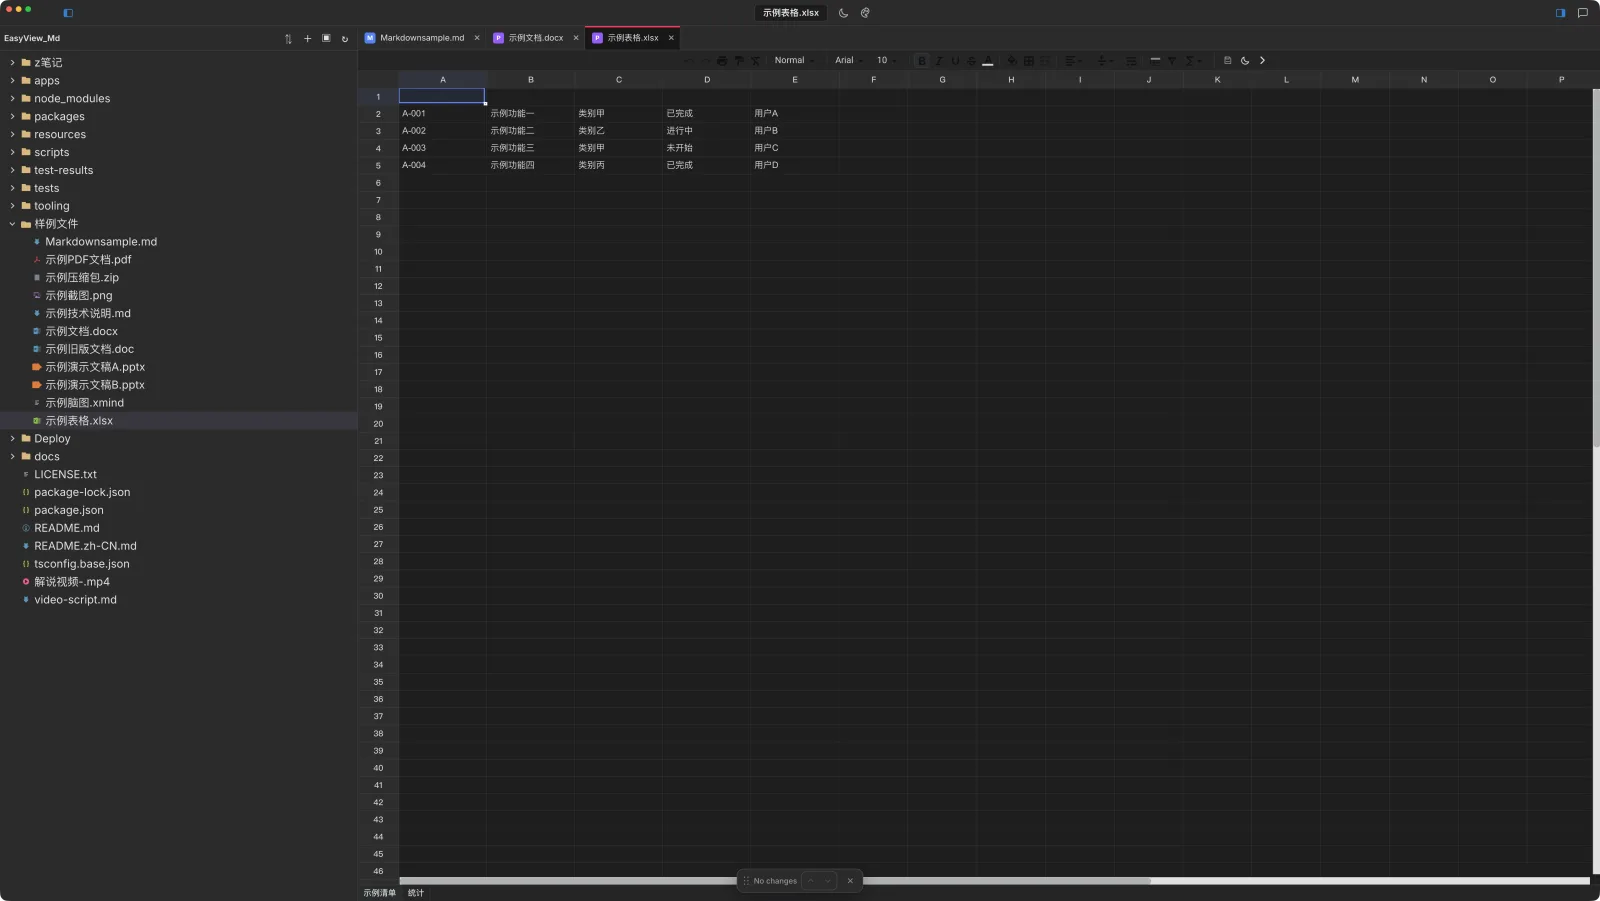Click the paint format icon
This screenshot has width=1600, height=901.
coord(739,61)
